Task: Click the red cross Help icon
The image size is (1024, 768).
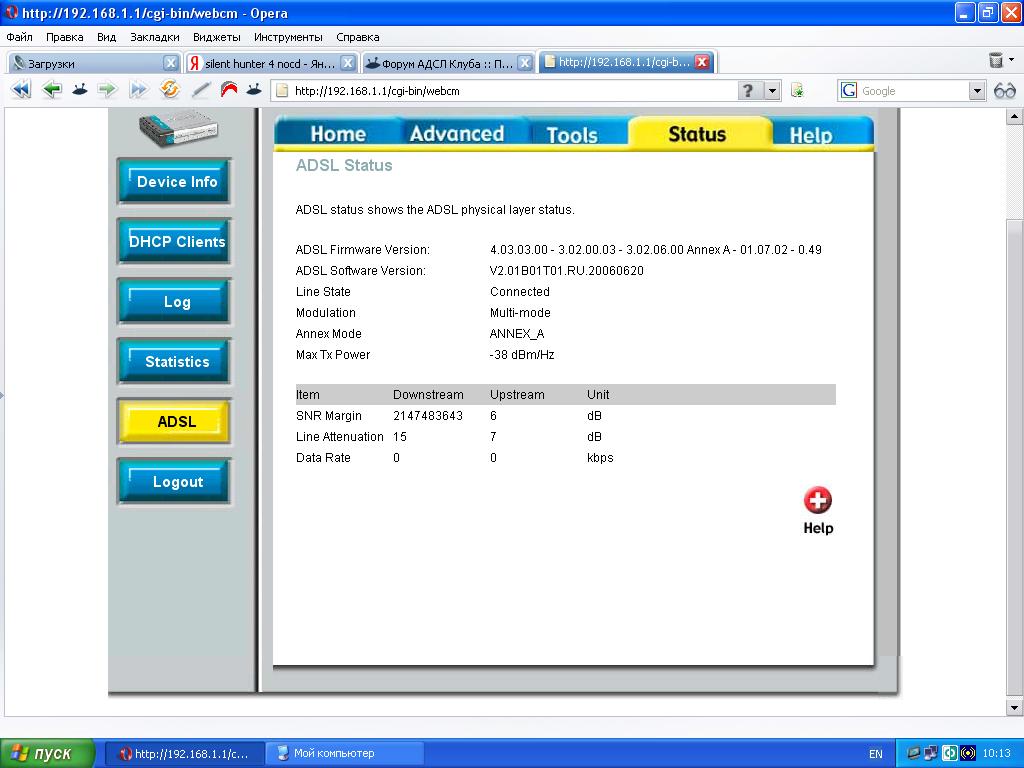Action: (817, 501)
